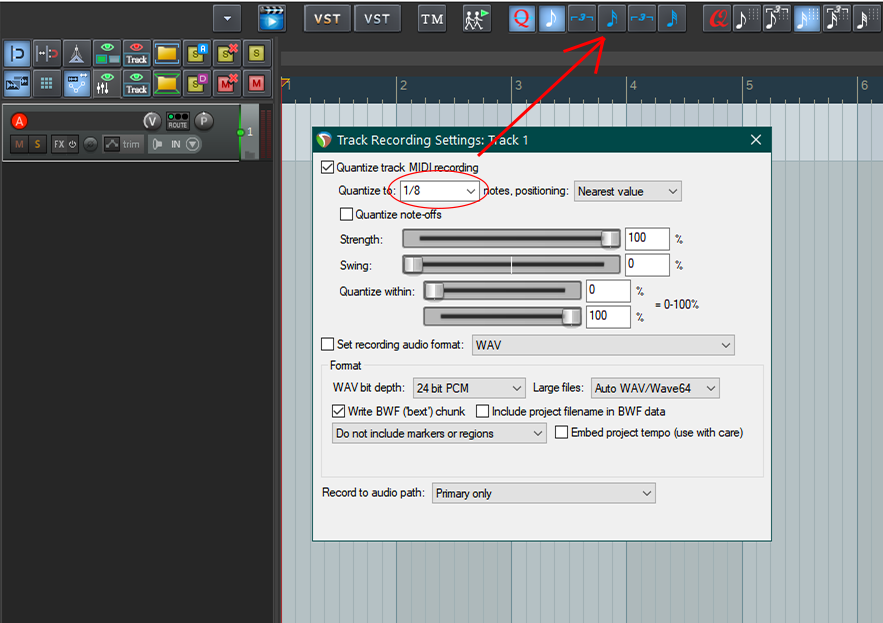Click the metronome icon in the left toolbar

pos(76,54)
